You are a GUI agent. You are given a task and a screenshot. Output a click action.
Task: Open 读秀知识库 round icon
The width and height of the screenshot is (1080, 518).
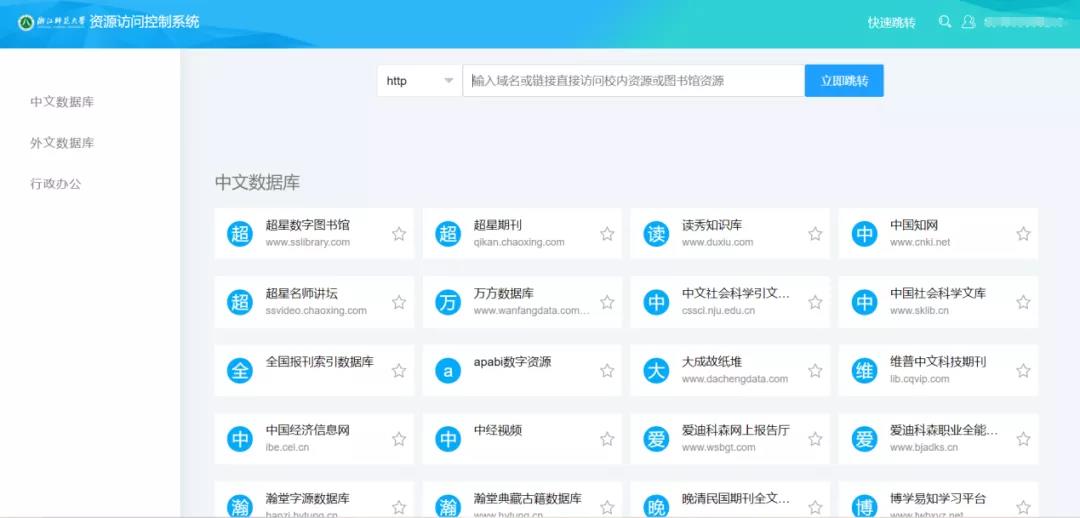pos(656,234)
